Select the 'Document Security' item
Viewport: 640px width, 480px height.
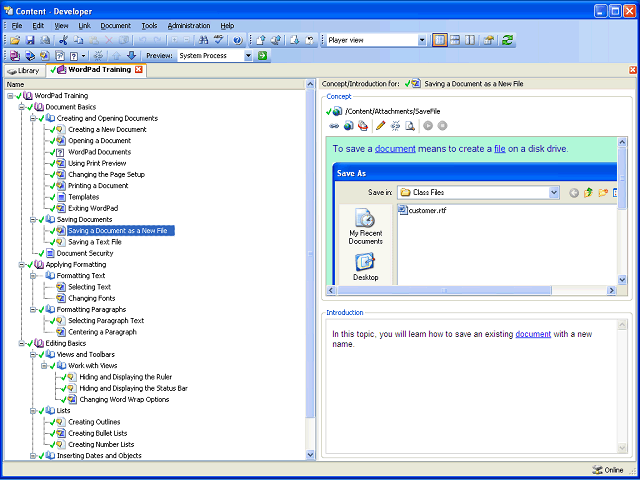(x=85, y=253)
